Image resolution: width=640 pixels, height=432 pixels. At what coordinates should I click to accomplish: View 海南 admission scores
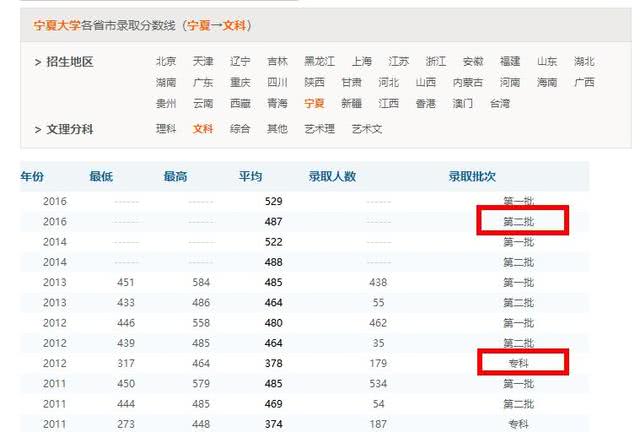coord(547,82)
